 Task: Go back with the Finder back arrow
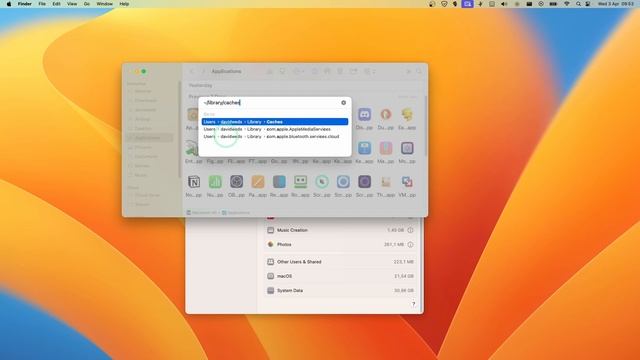192,71
